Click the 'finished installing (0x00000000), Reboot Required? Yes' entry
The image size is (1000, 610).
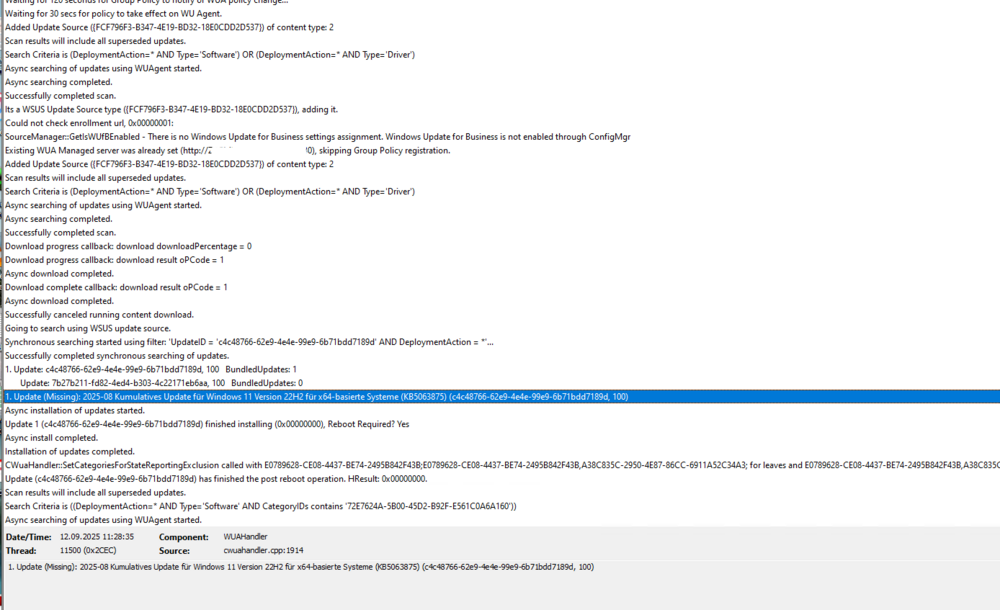coord(207,424)
